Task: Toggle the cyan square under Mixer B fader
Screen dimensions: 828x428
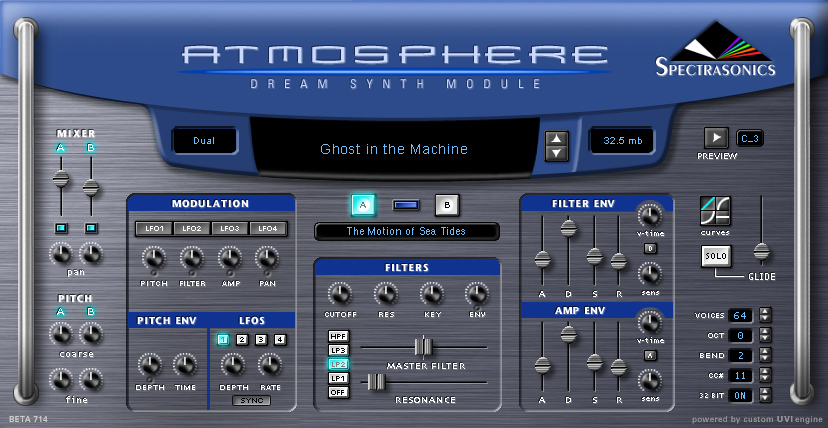Action: click(91, 228)
